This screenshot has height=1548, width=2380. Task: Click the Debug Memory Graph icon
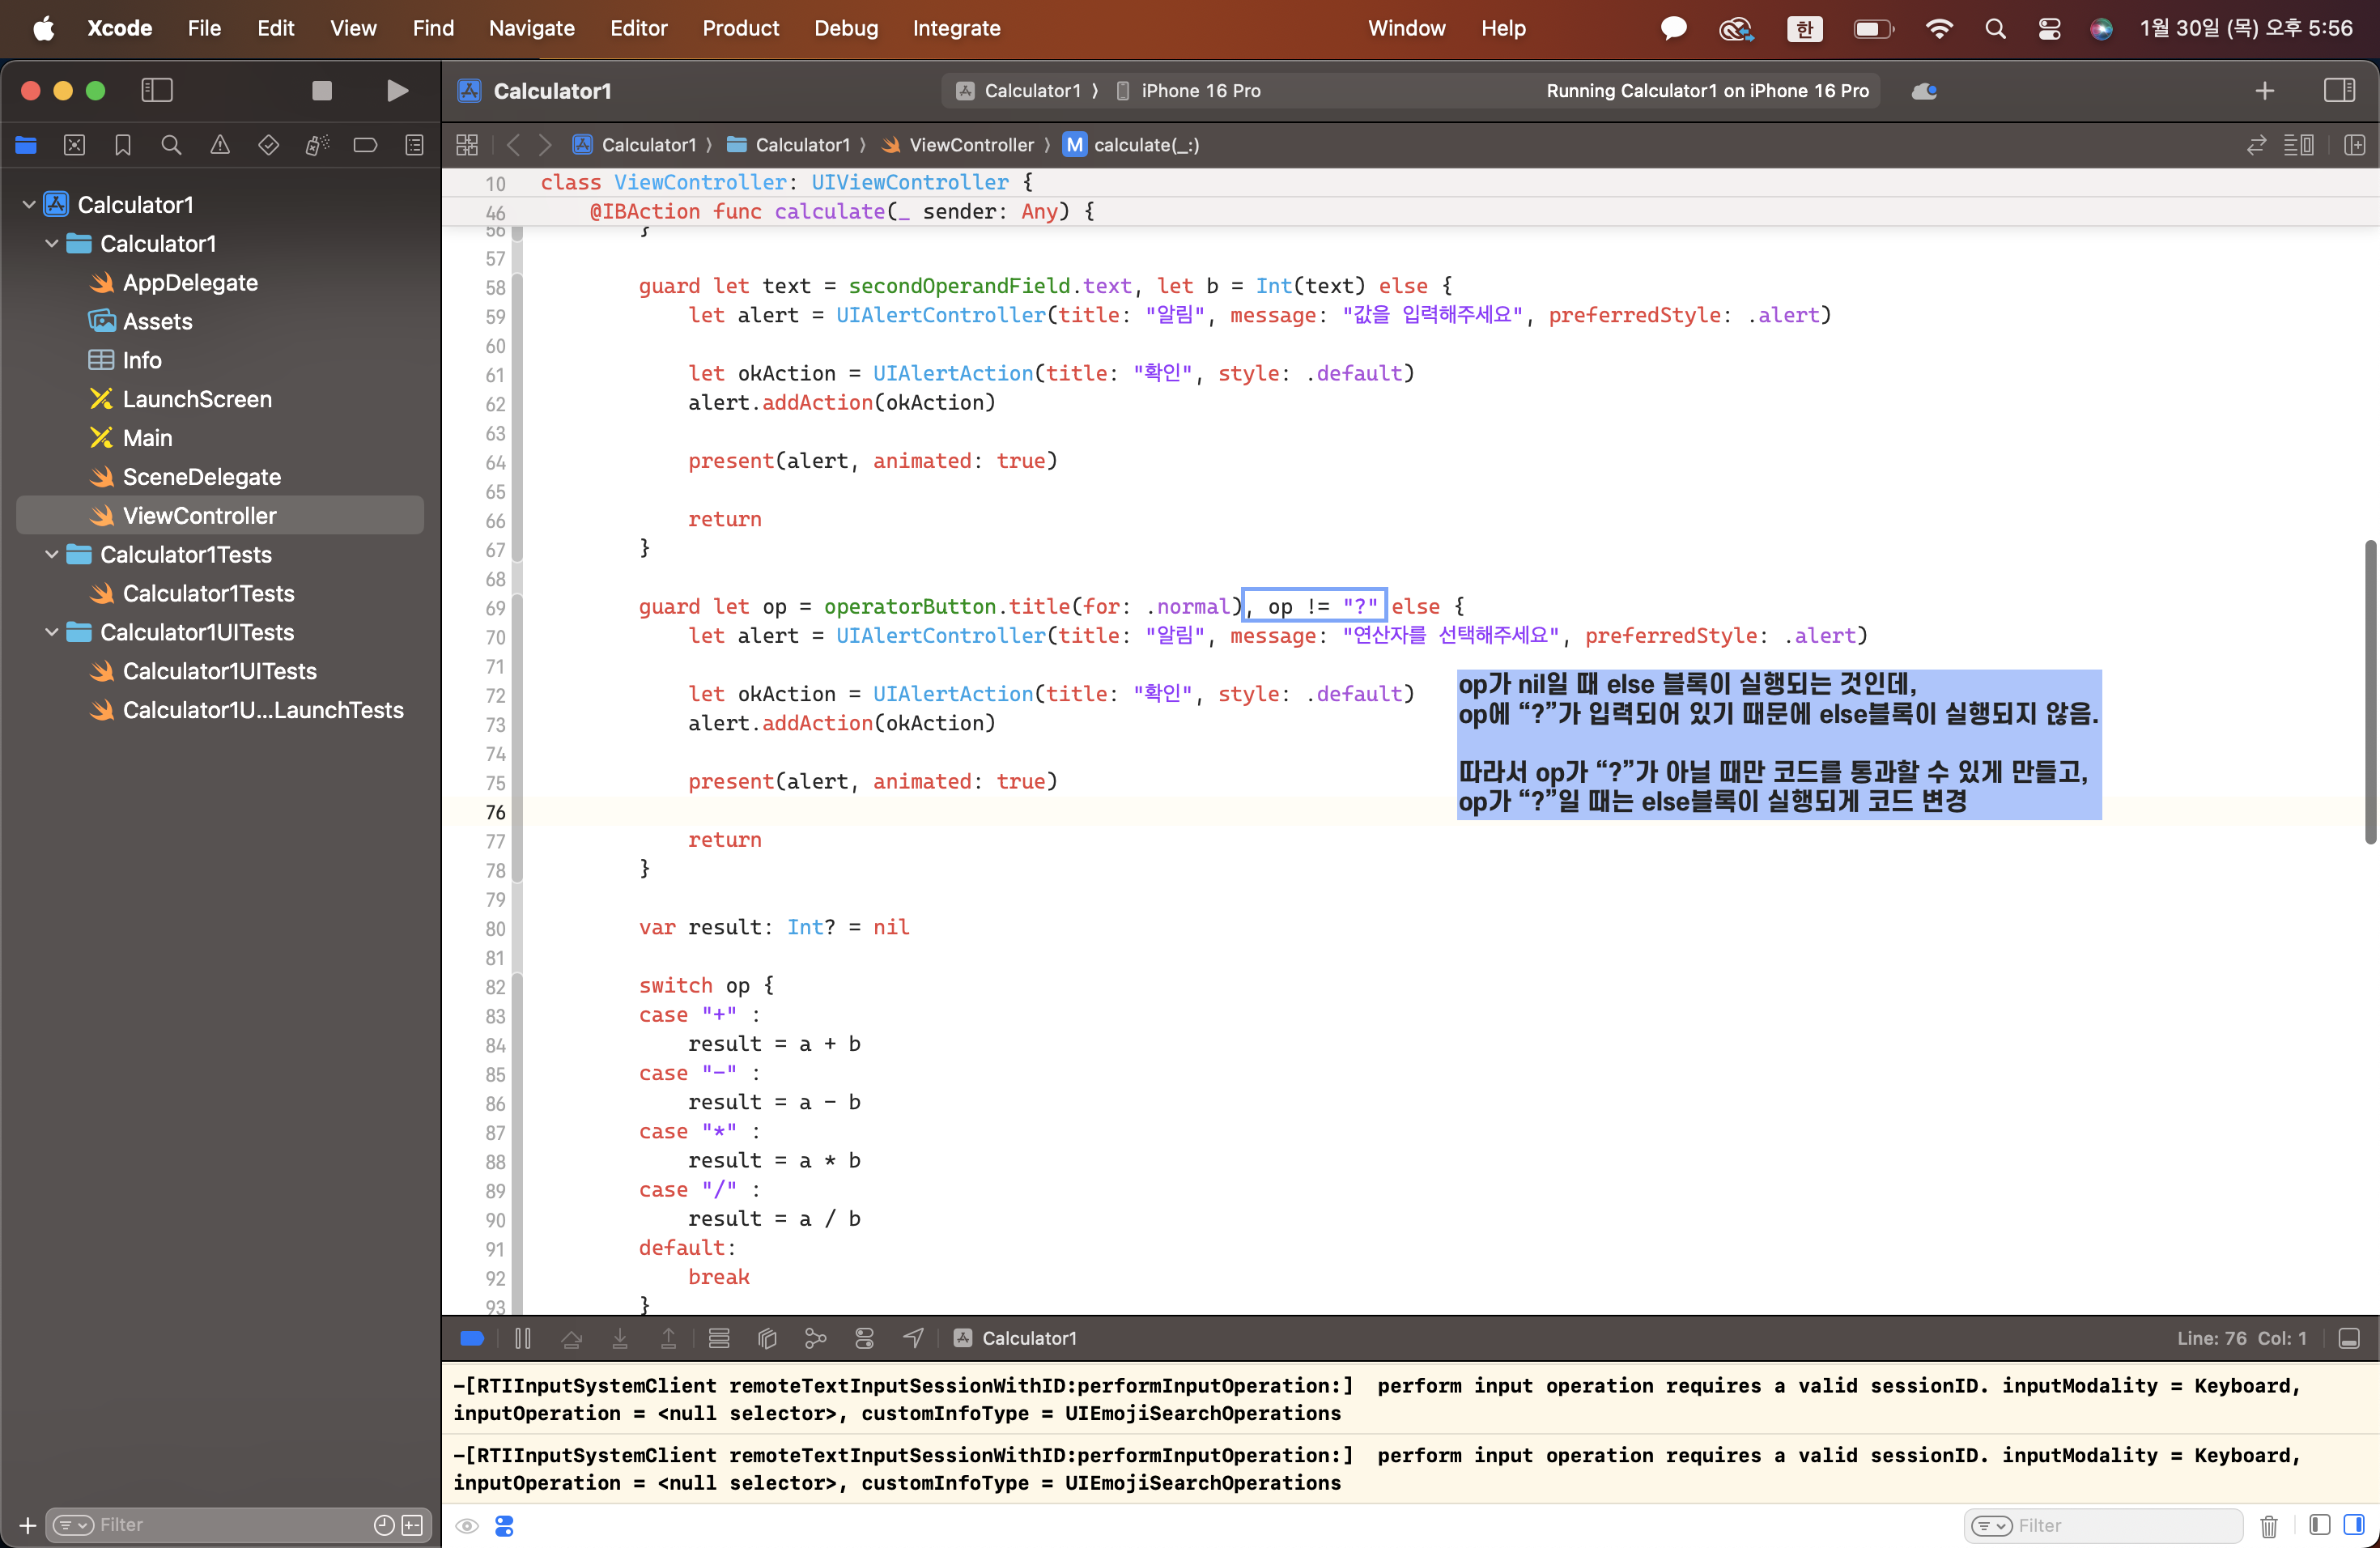(816, 1338)
